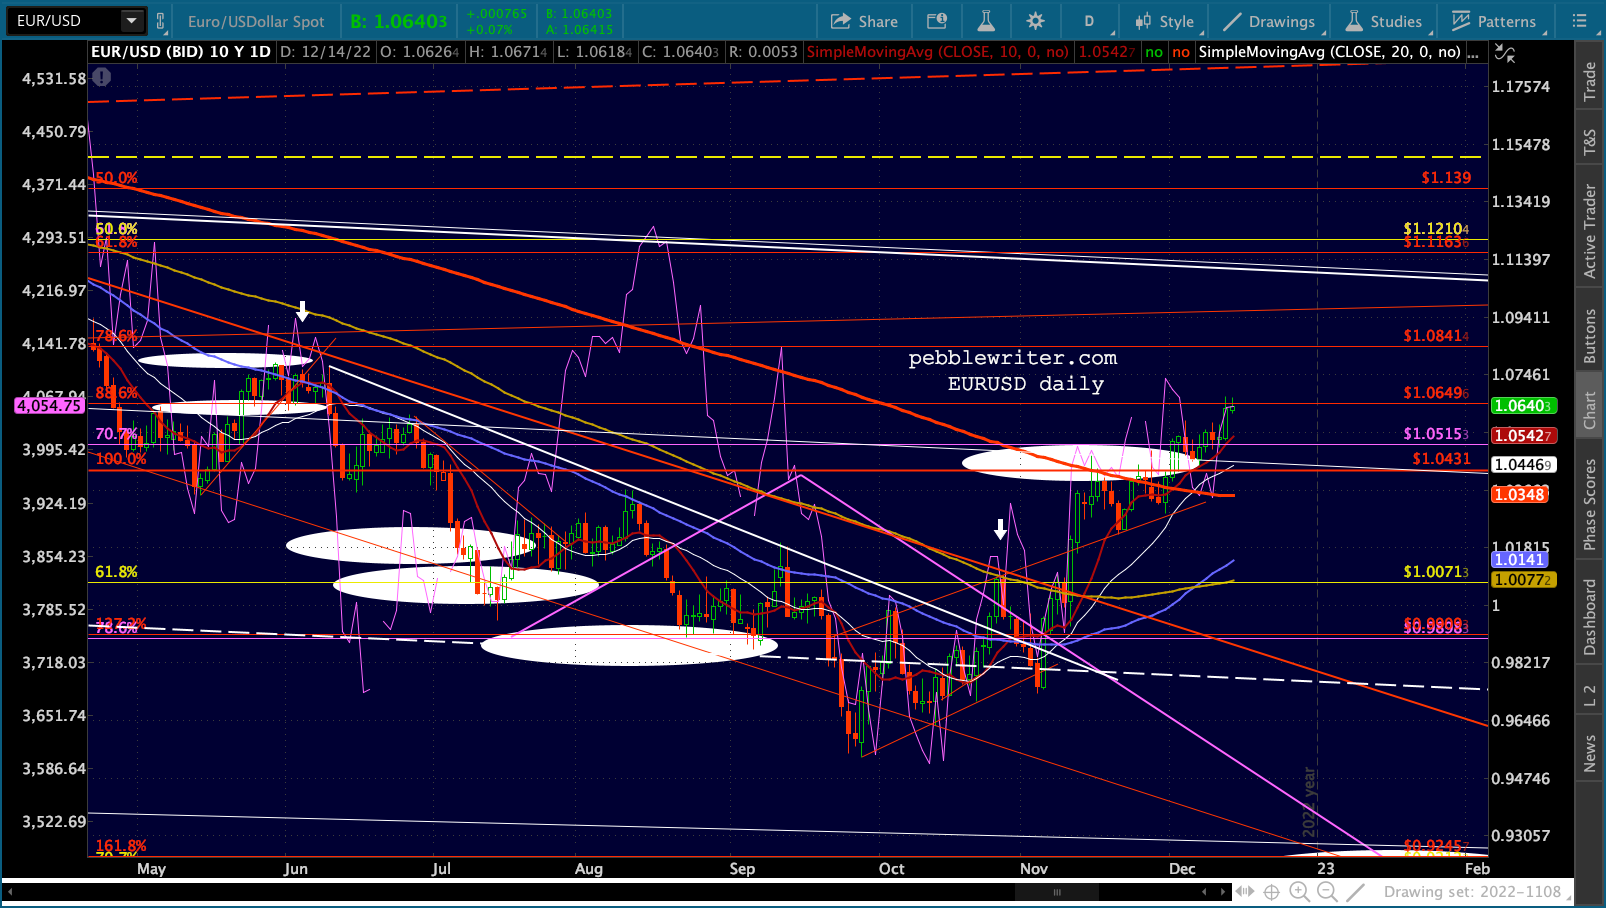This screenshot has width=1606, height=908.
Task: Click the scroll left arrow at chart bottom
Action: (11, 891)
